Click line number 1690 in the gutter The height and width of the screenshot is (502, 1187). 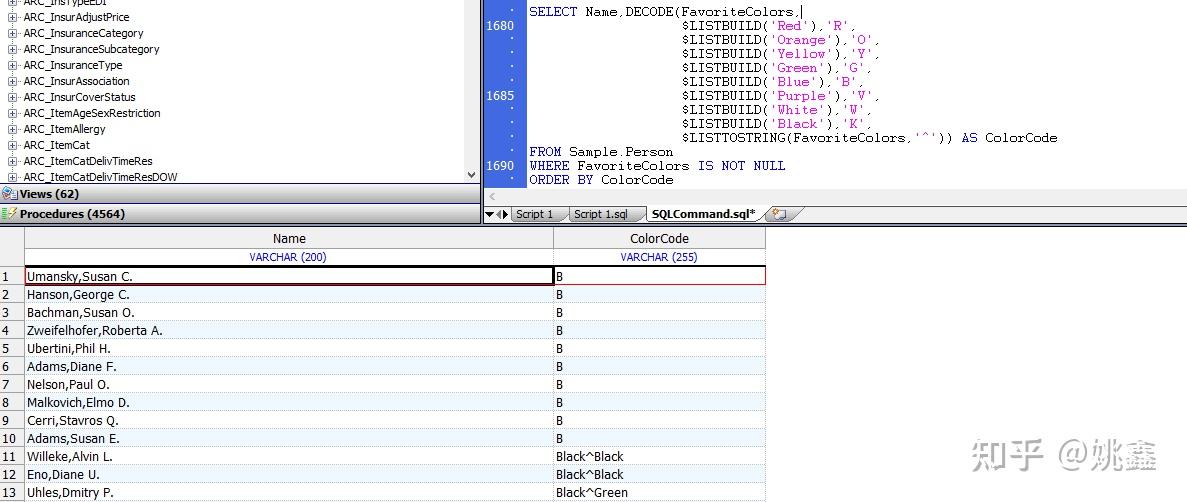click(500, 166)
